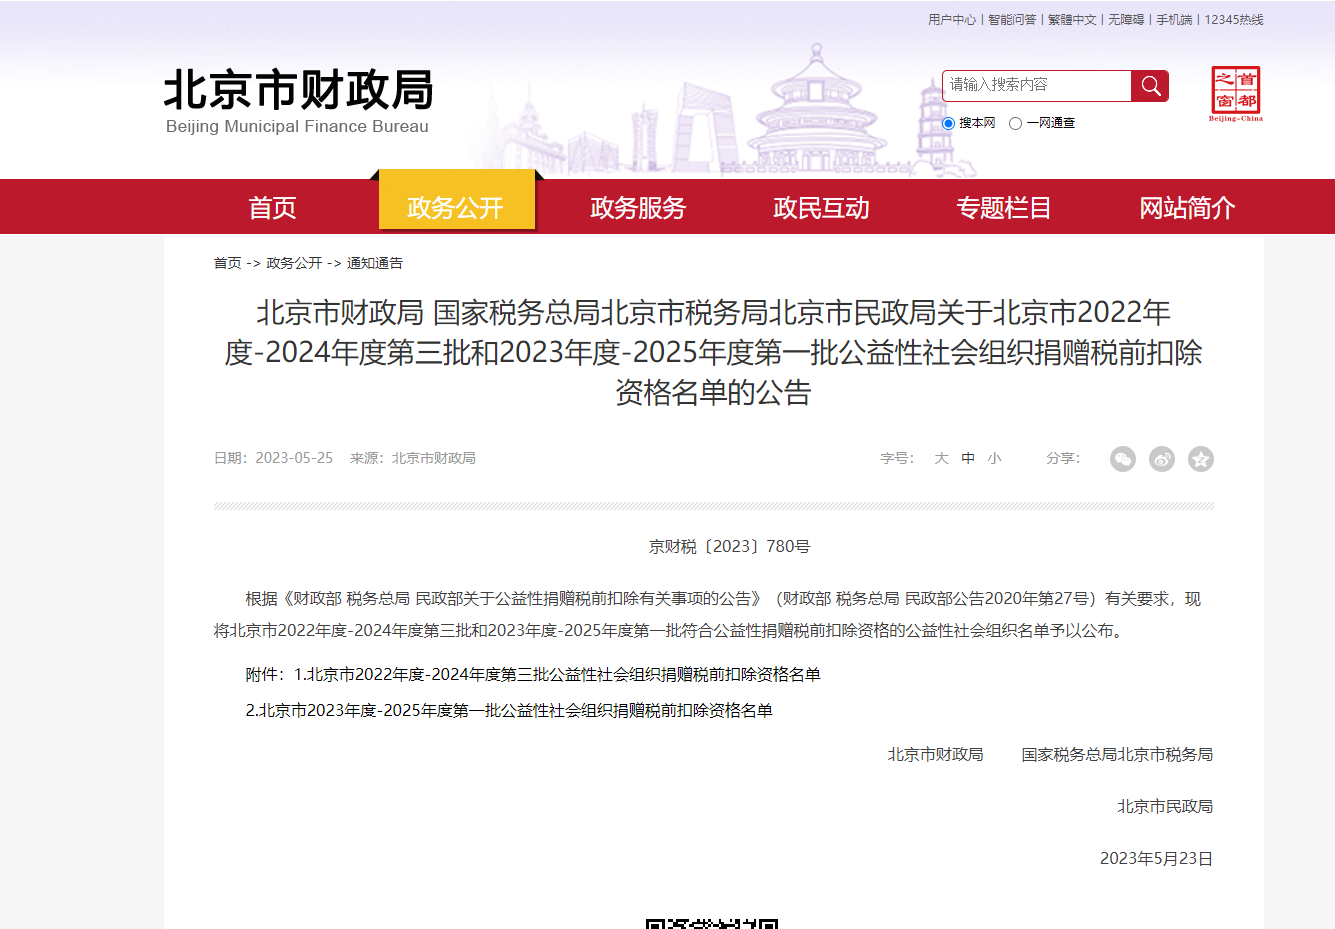
Task: Click the search magnifier icon
Action: [x=1149, y=86]
